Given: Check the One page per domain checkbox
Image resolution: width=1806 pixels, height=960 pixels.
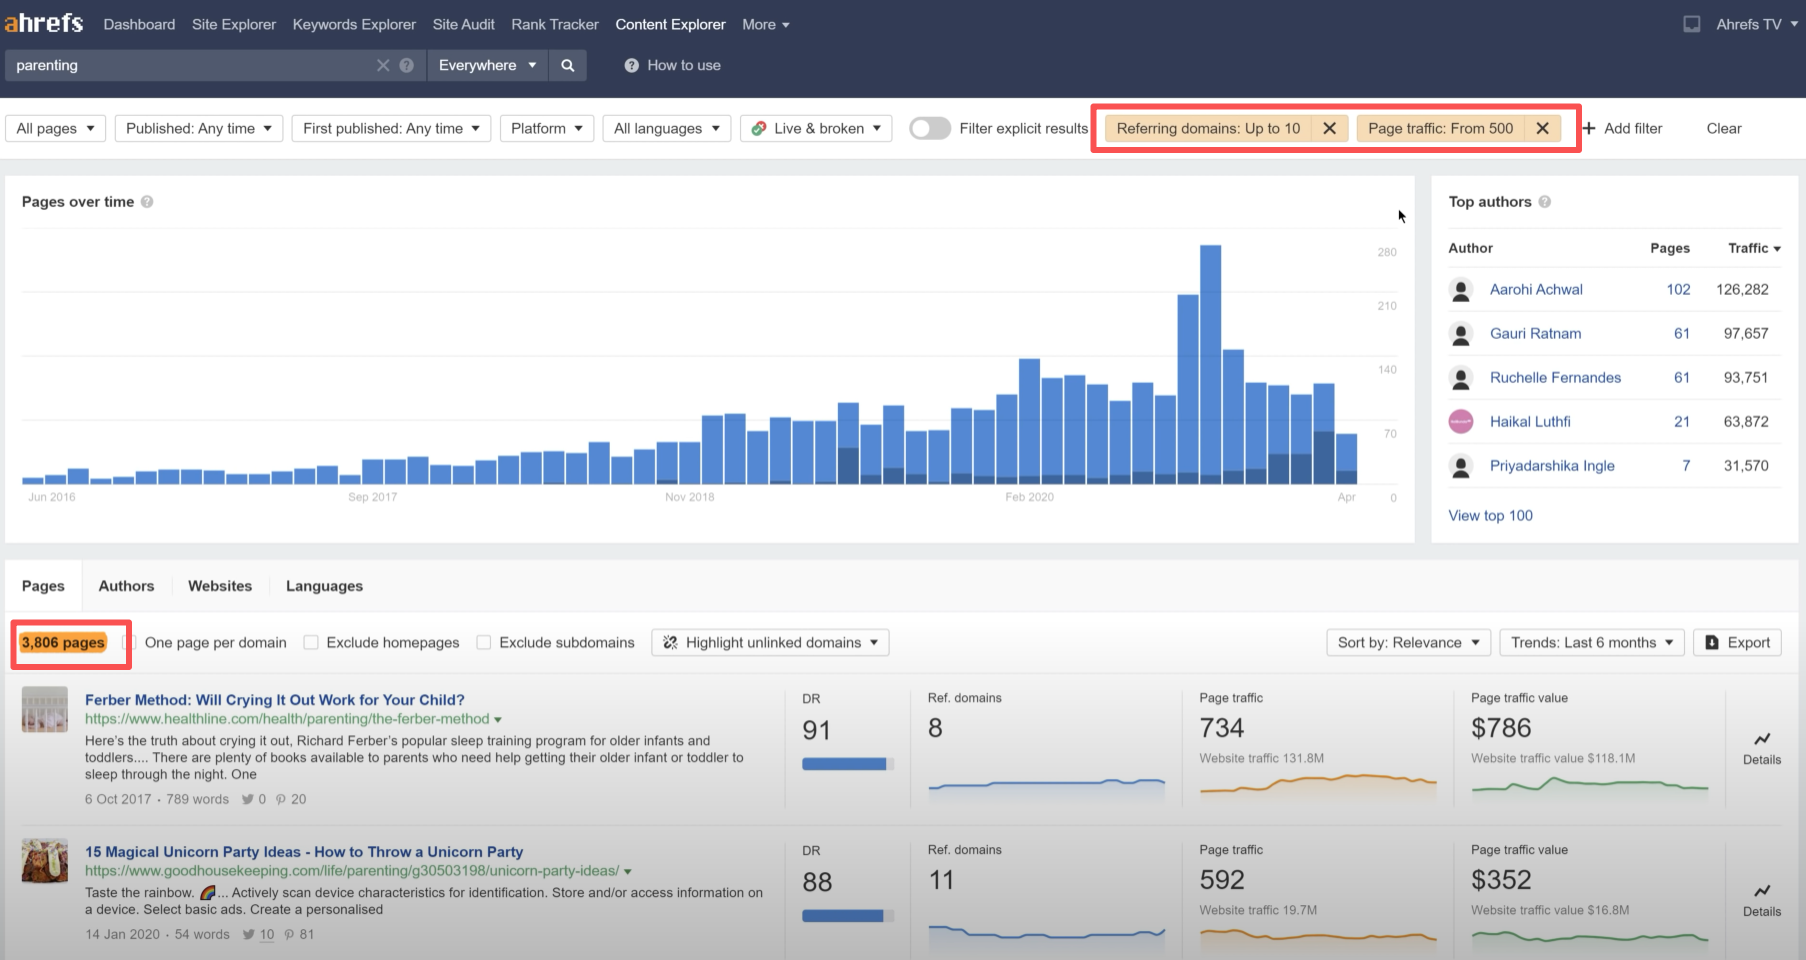Looking at the screenshot, I should (x=129, y=642).
